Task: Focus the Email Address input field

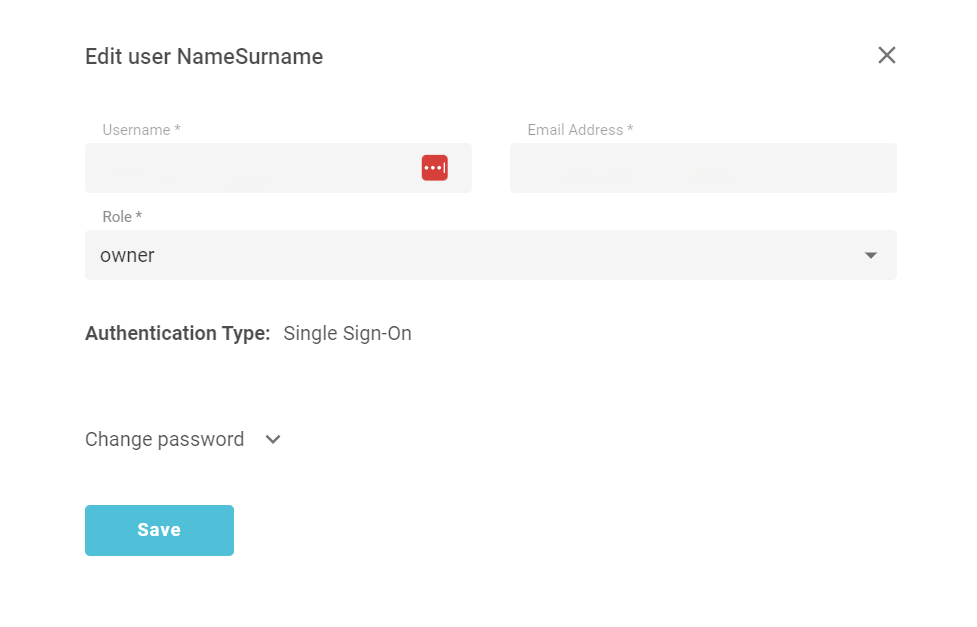Action: (x=703, y=168)
